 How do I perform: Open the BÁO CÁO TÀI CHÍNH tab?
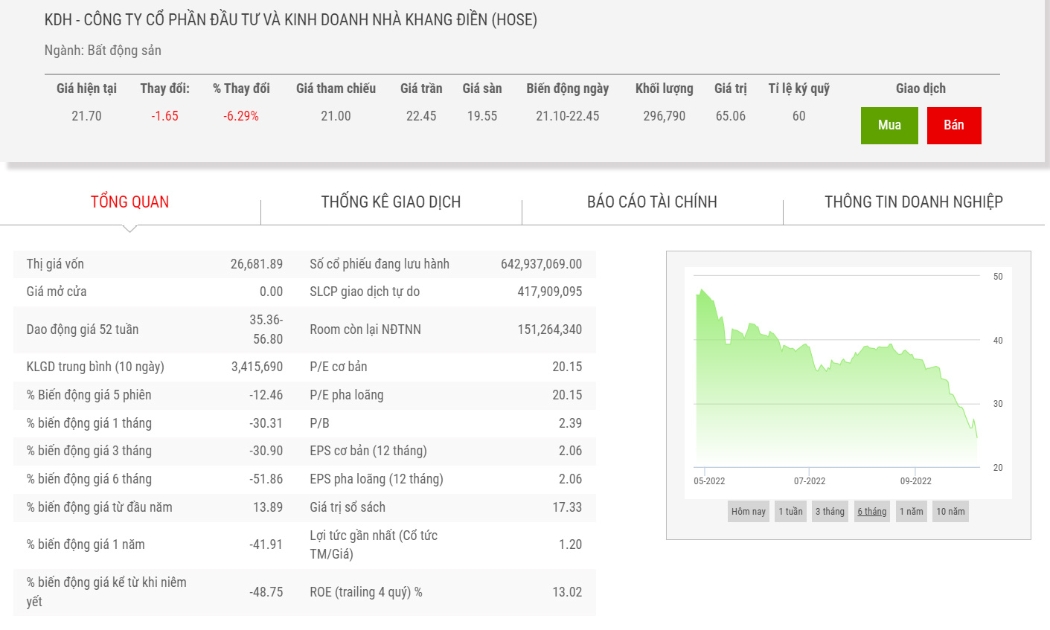pyautogui.click(x=652, y=202)
